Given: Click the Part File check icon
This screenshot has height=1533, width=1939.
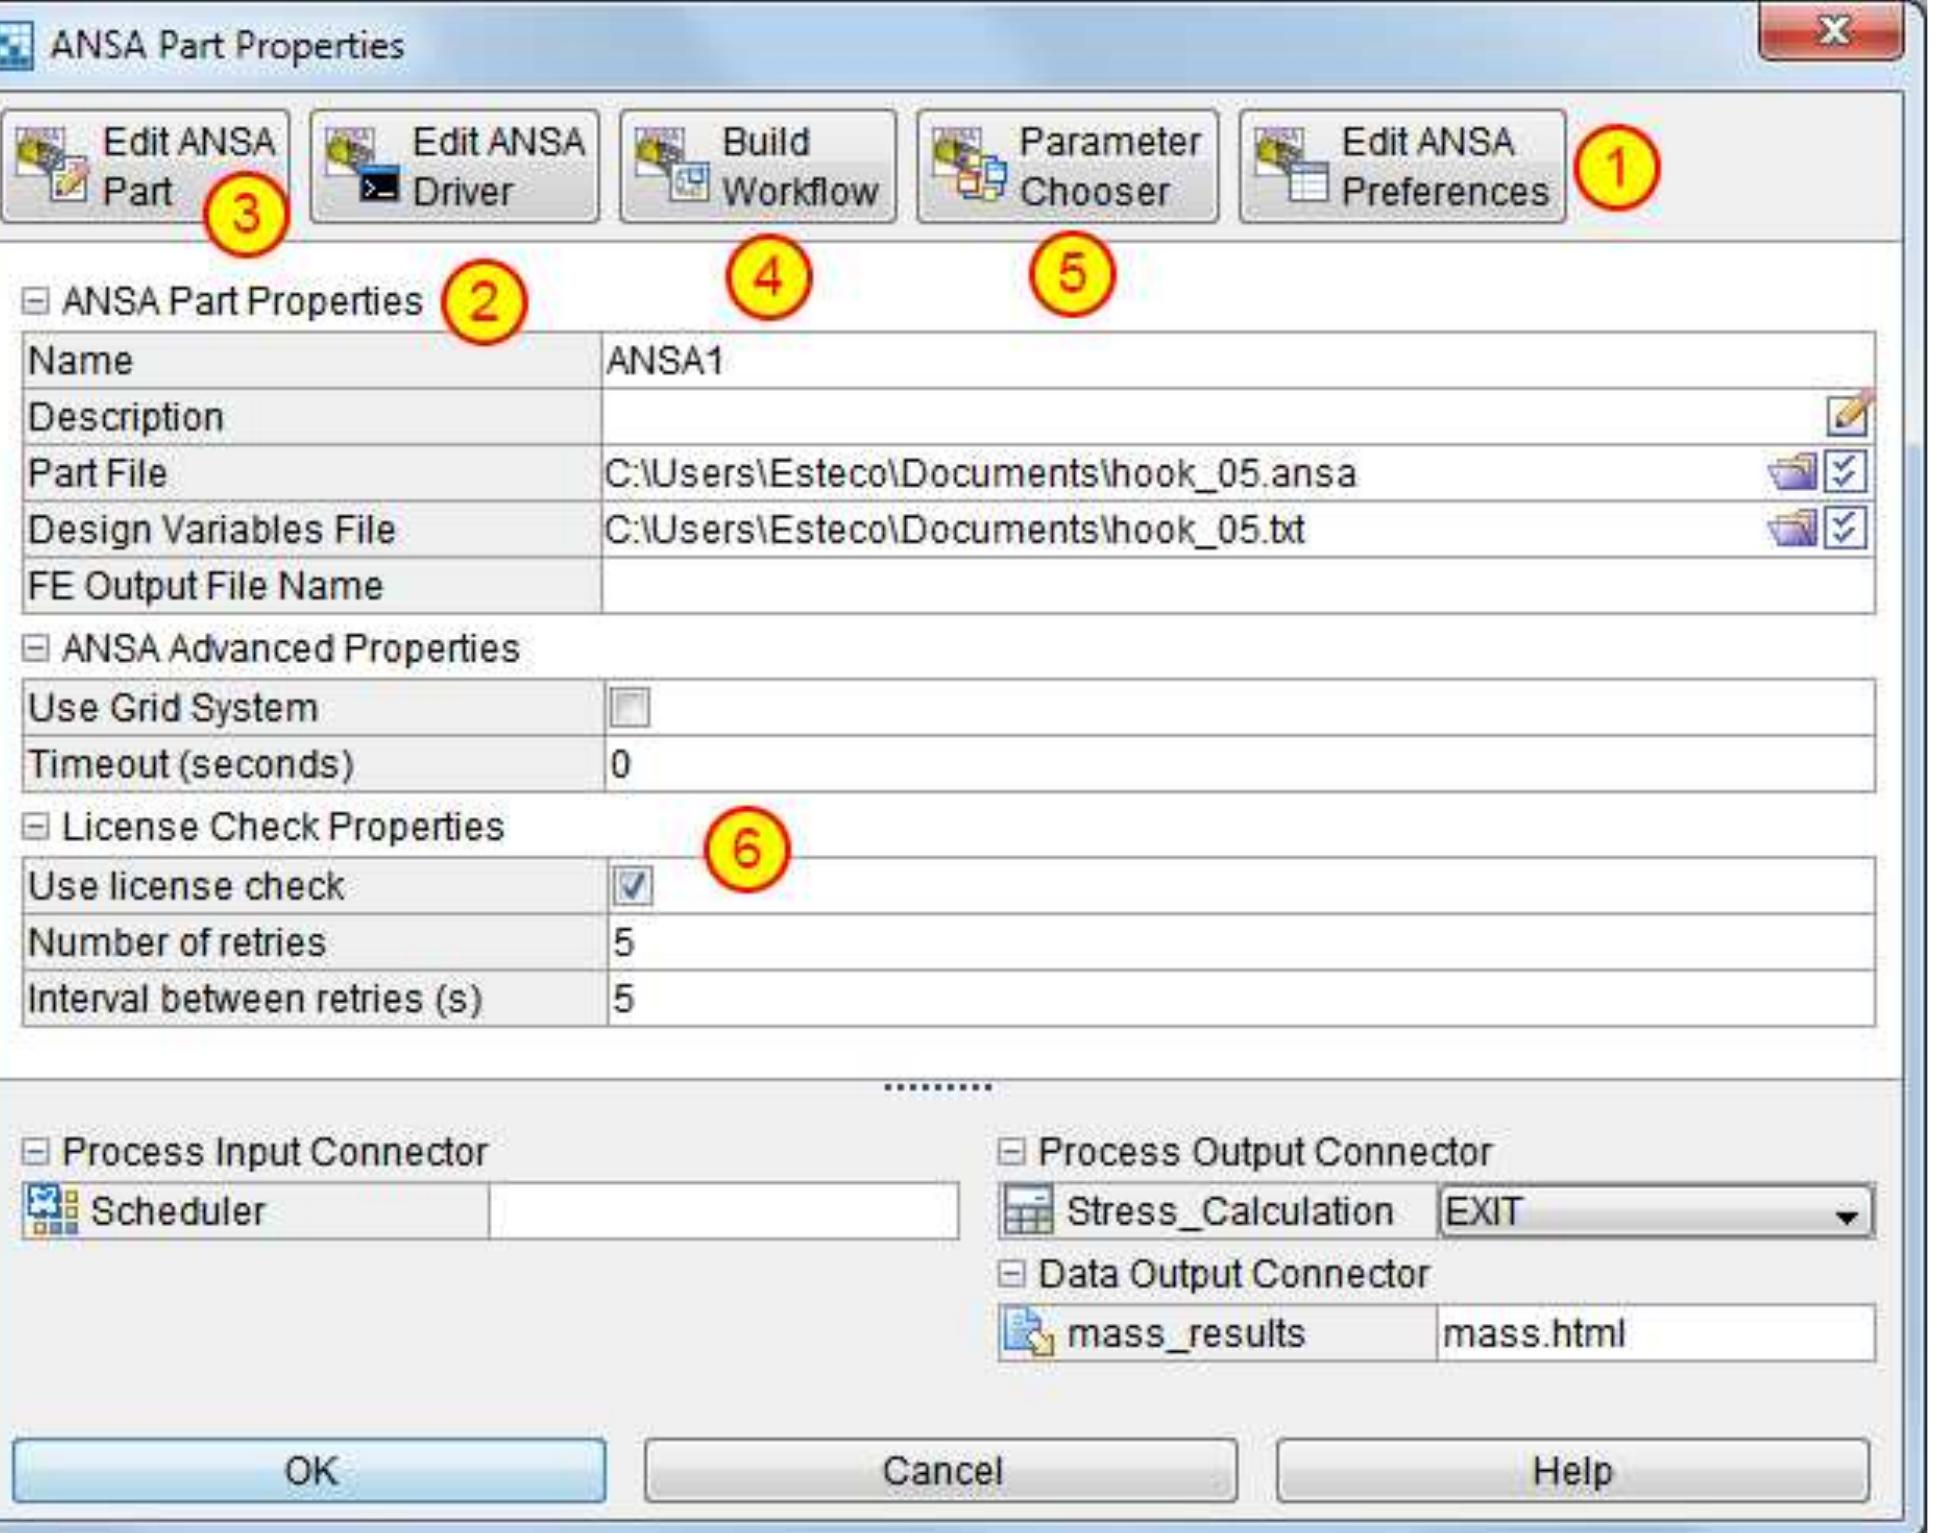Looking at the screenshot, I should click(x=1846, y=471).
